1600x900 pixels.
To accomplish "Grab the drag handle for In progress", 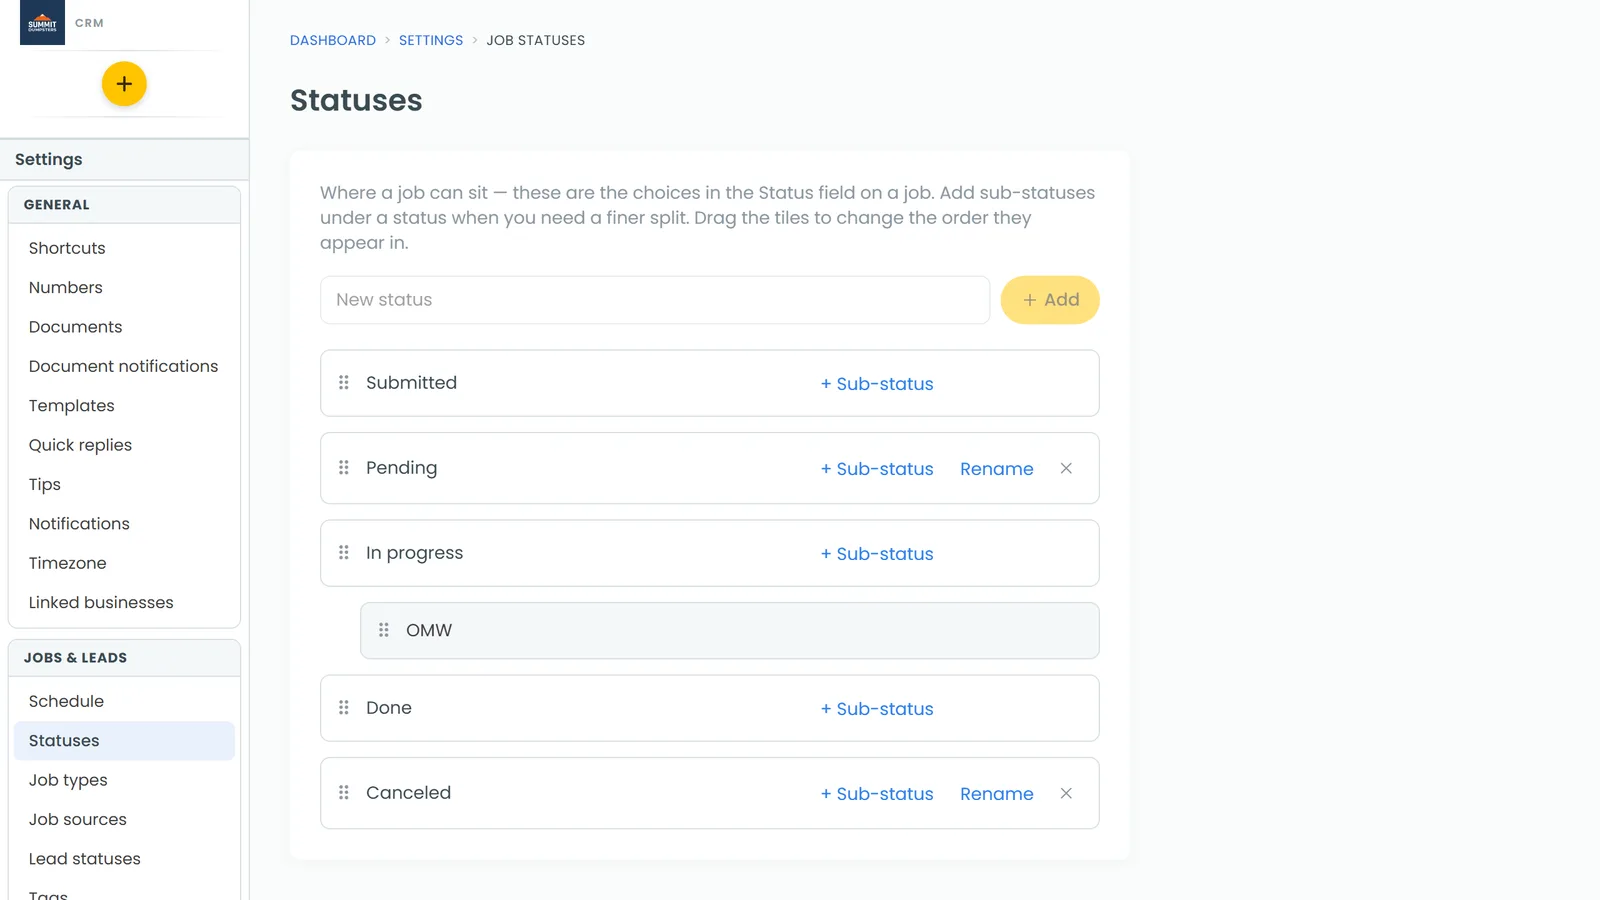I will click(344, 552).
